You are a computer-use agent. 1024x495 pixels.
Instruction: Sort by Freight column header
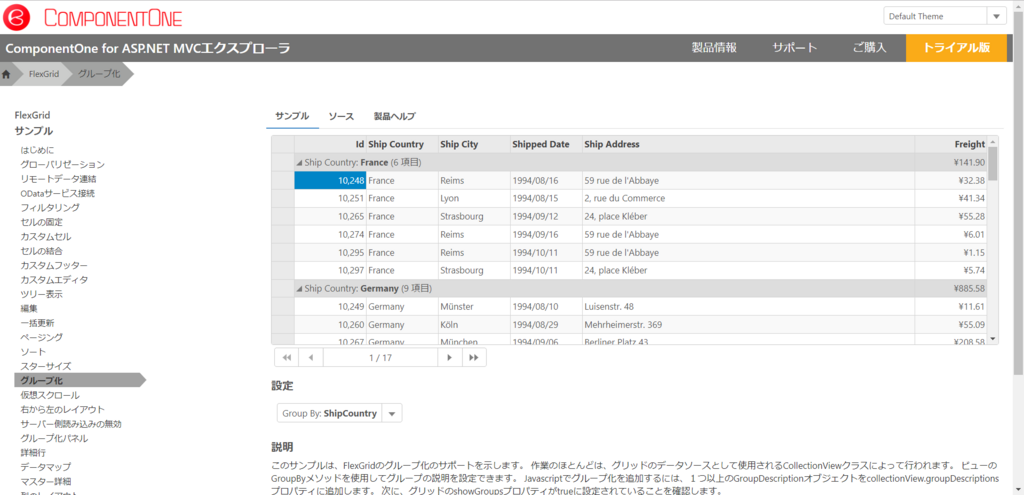pyautogui.click(x=952, y=144)
